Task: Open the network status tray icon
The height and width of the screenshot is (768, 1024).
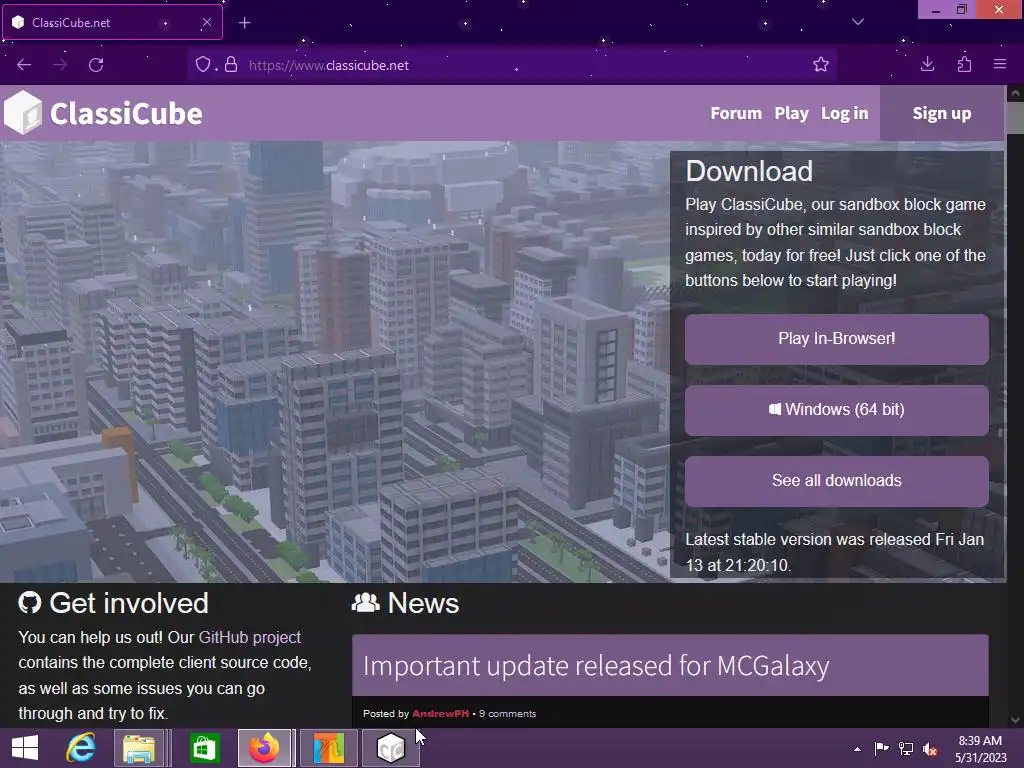Action: pos(906,748)
